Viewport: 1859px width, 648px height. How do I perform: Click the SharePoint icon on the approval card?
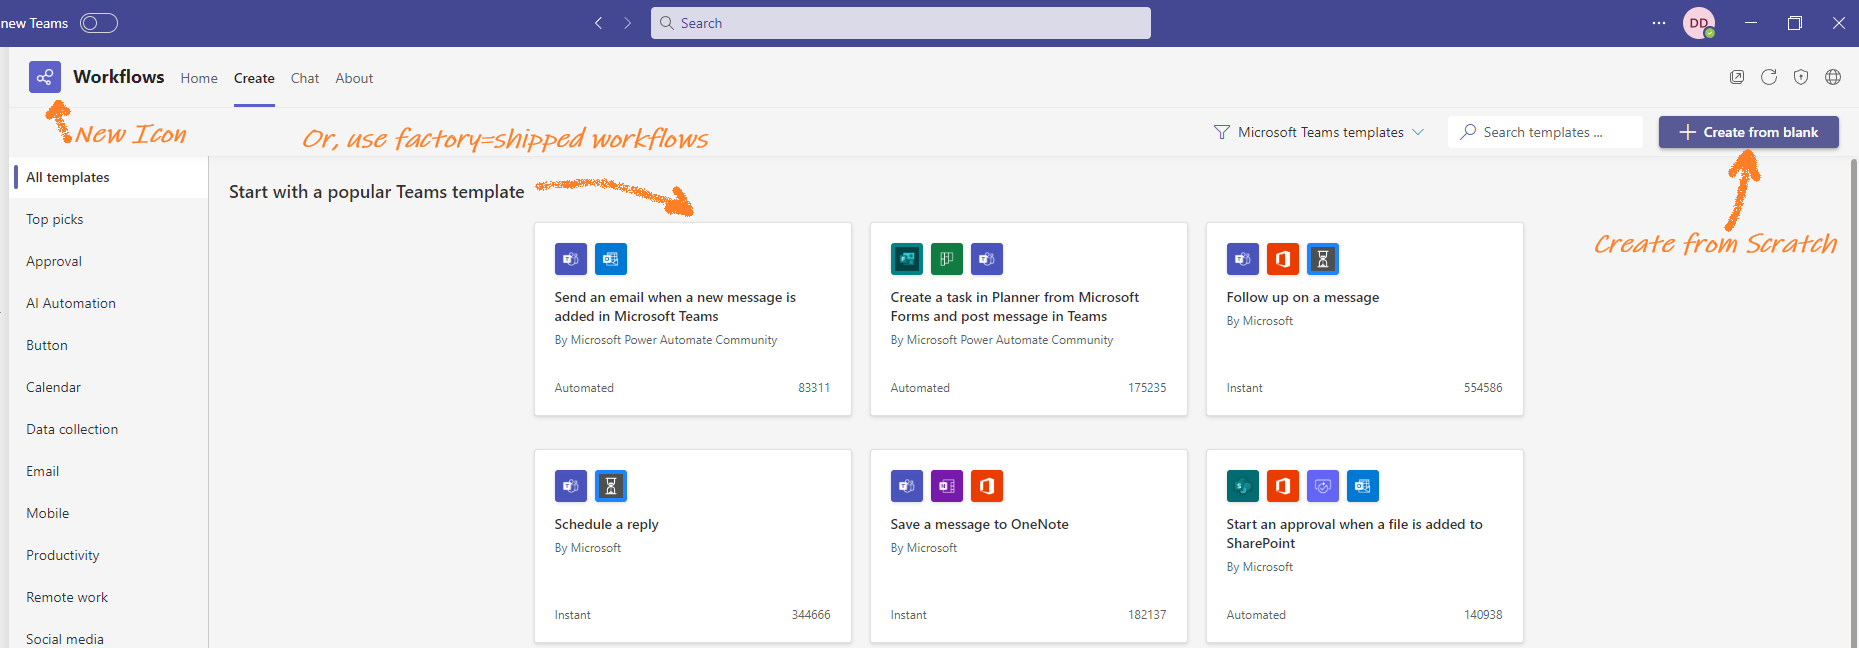pos(1243,486)
